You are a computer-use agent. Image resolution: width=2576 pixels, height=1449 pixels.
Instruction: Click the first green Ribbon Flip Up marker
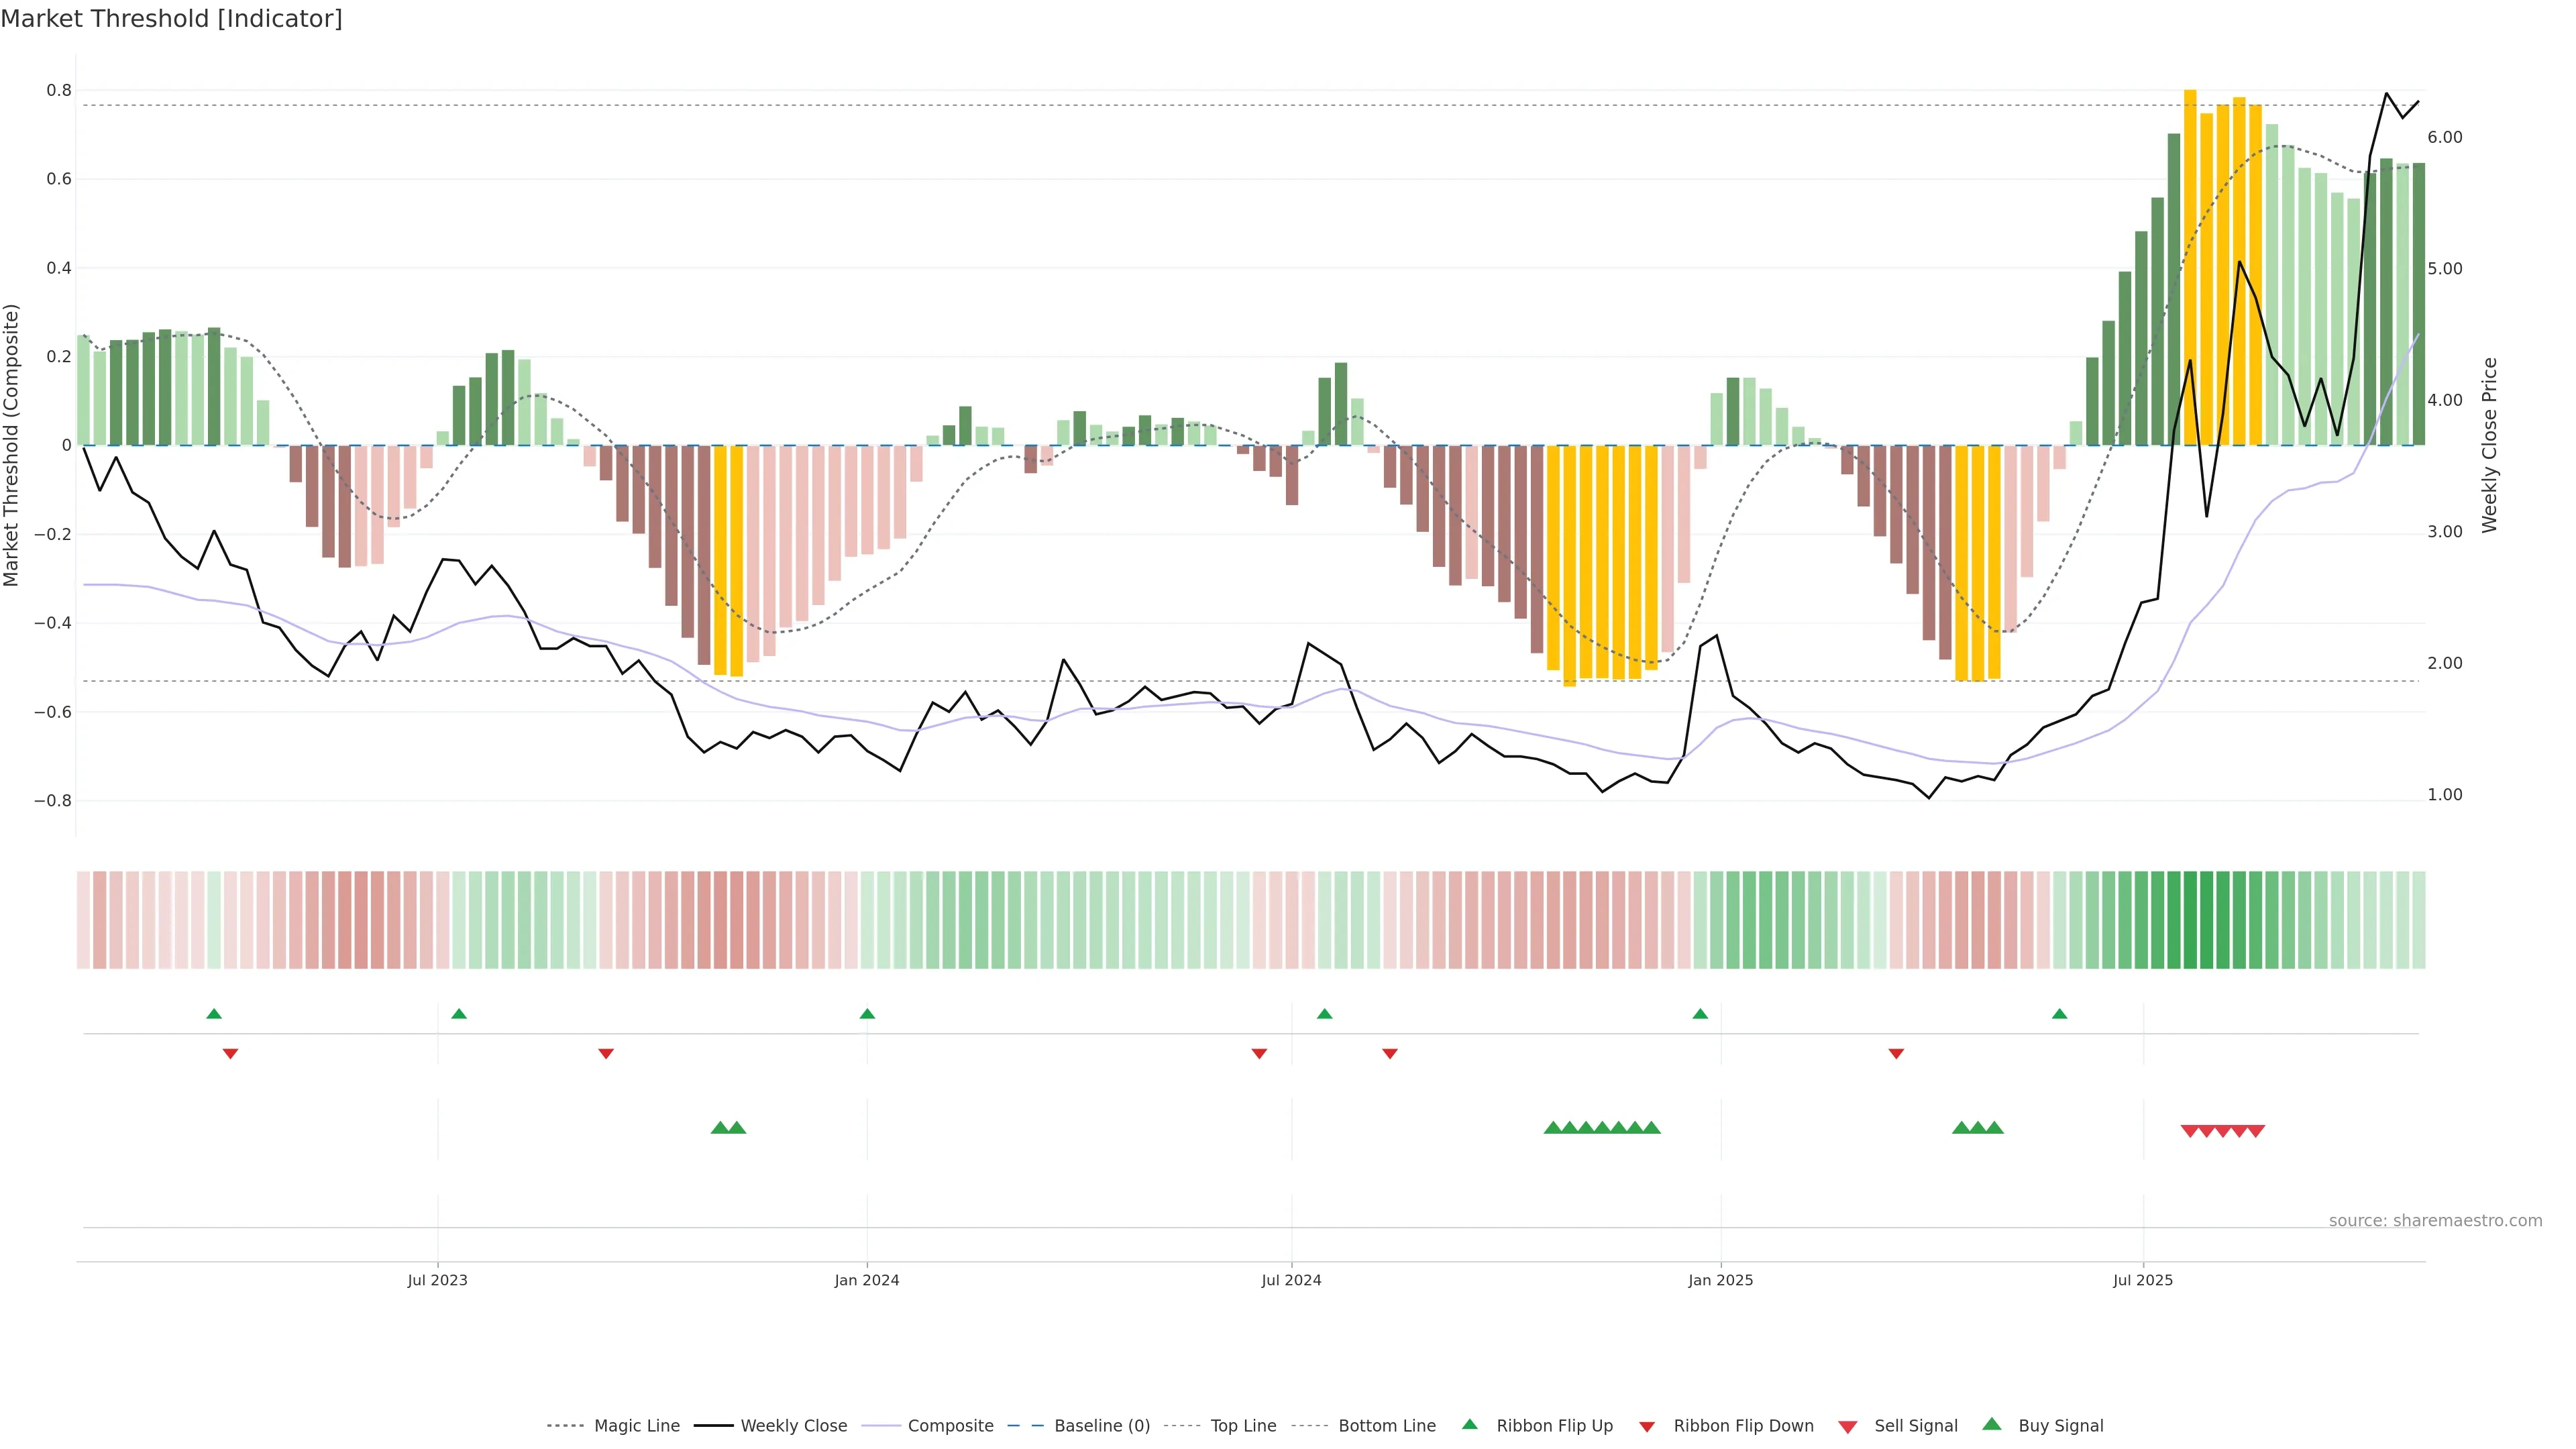tap(214, 1014)
